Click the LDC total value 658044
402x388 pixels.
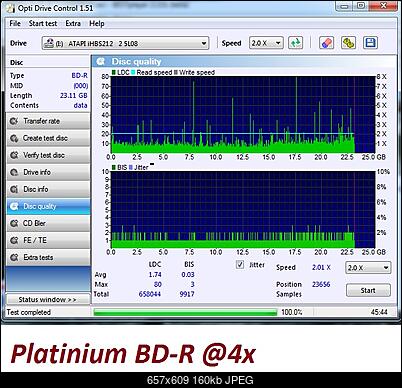pyautogui.click(x=150, y=294)
